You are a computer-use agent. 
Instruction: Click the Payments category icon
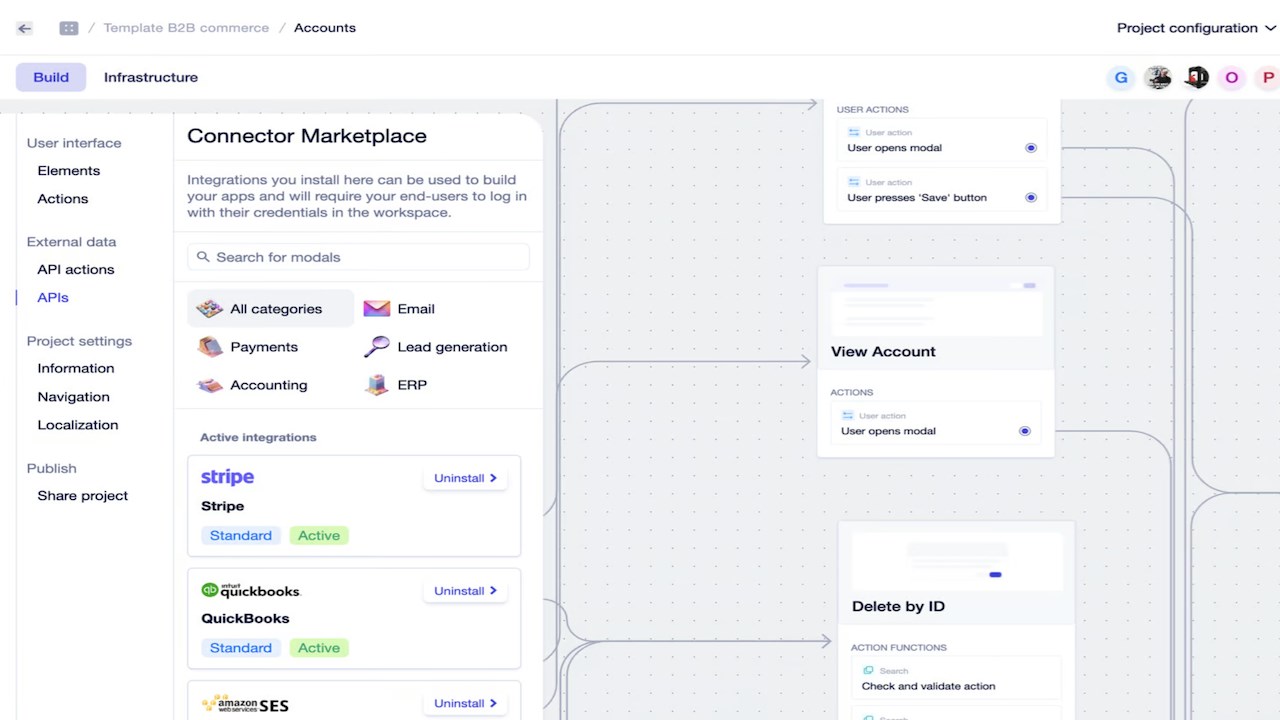click(x=210, y=347)
